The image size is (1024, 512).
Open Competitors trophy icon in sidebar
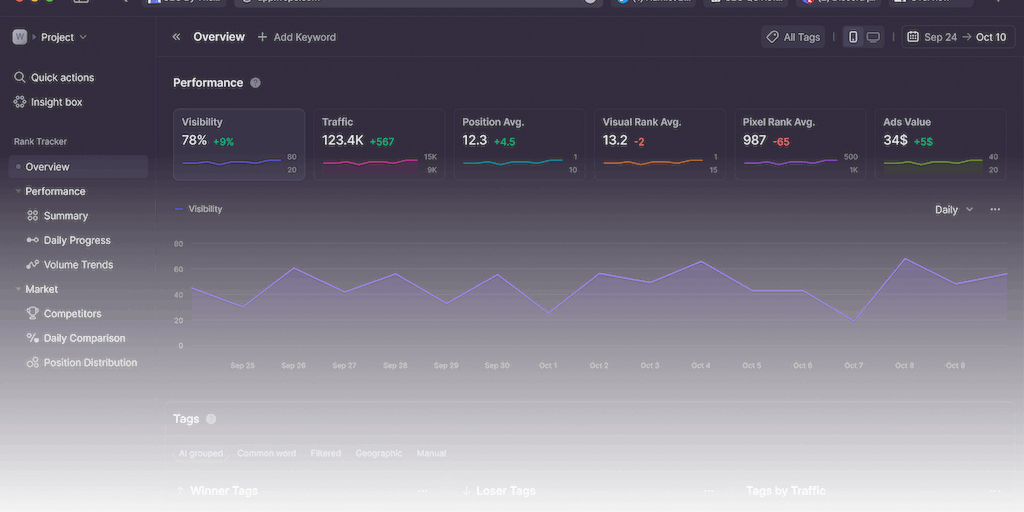click(33, 314)
